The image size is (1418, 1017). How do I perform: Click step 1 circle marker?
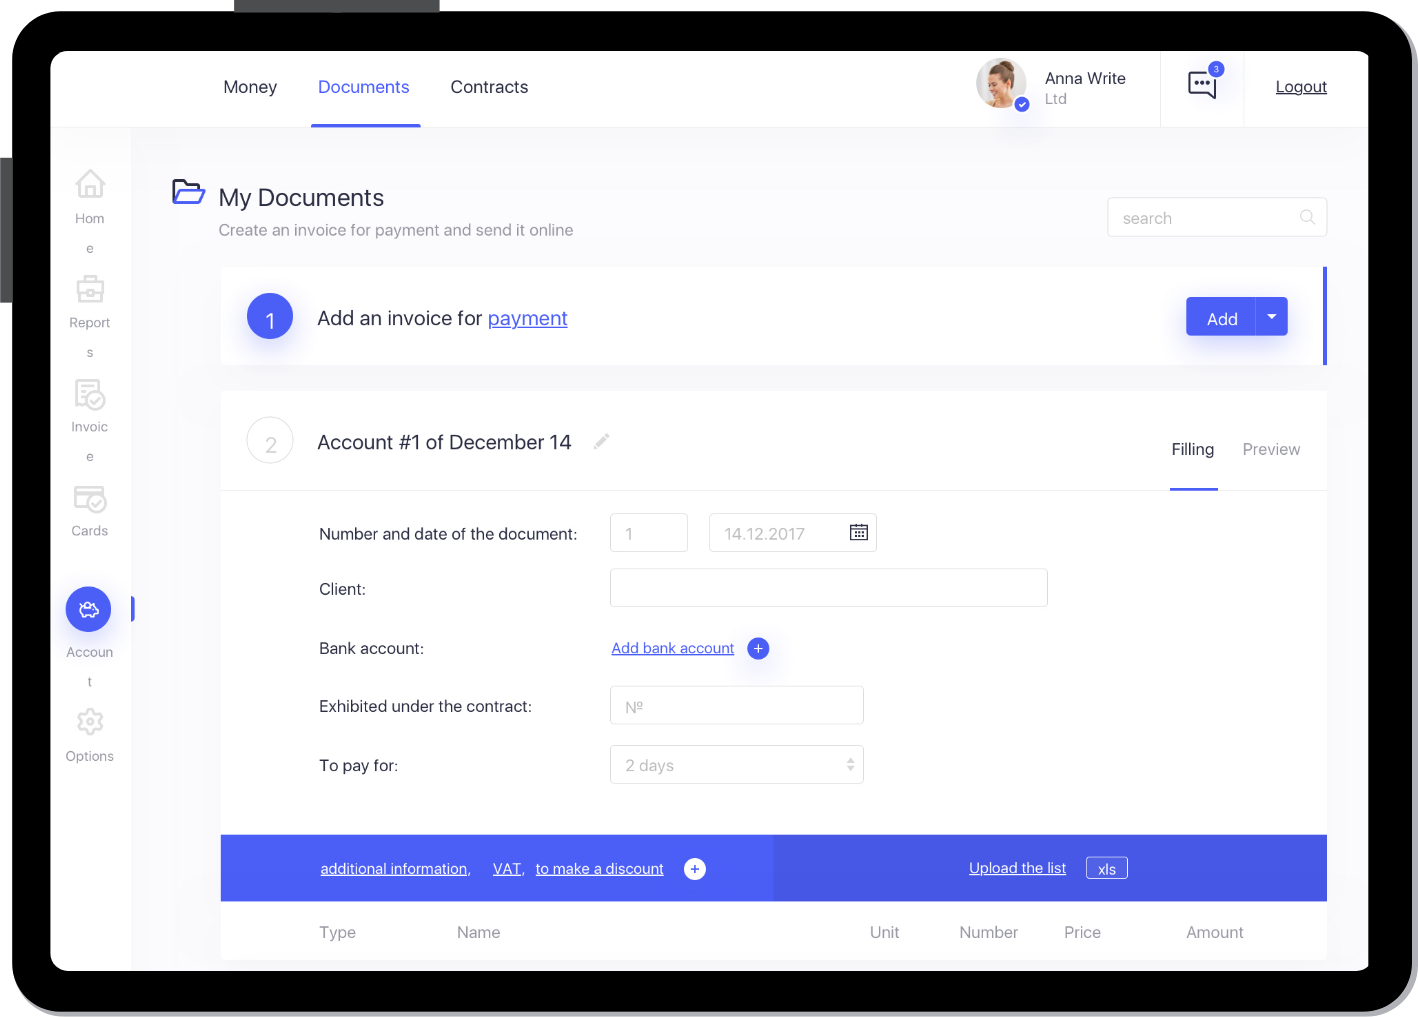tap(270, 317)
